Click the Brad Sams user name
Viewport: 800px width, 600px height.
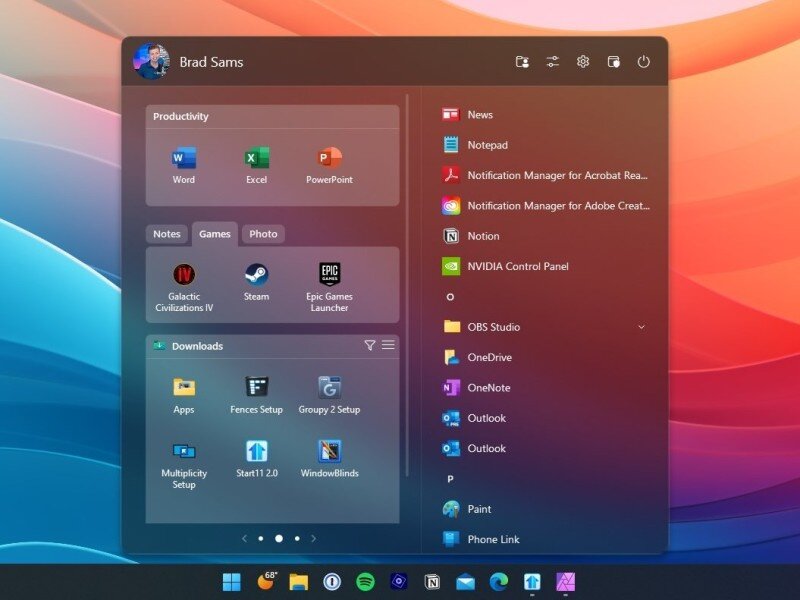(211, 62)
